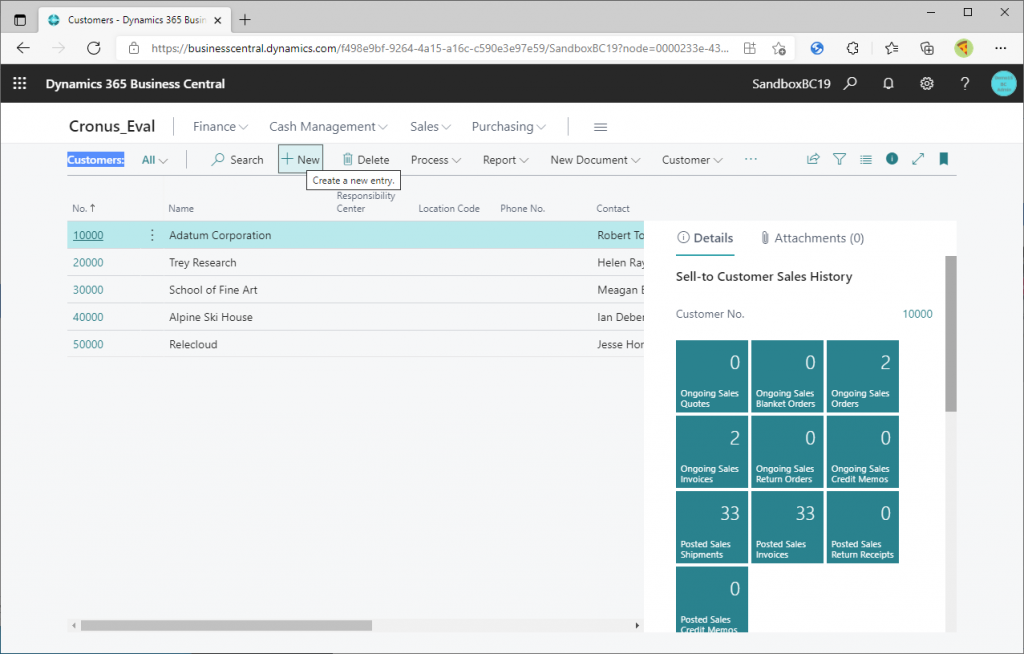Create a new customer with New
Screen dimensions: 1024x654
300,159
